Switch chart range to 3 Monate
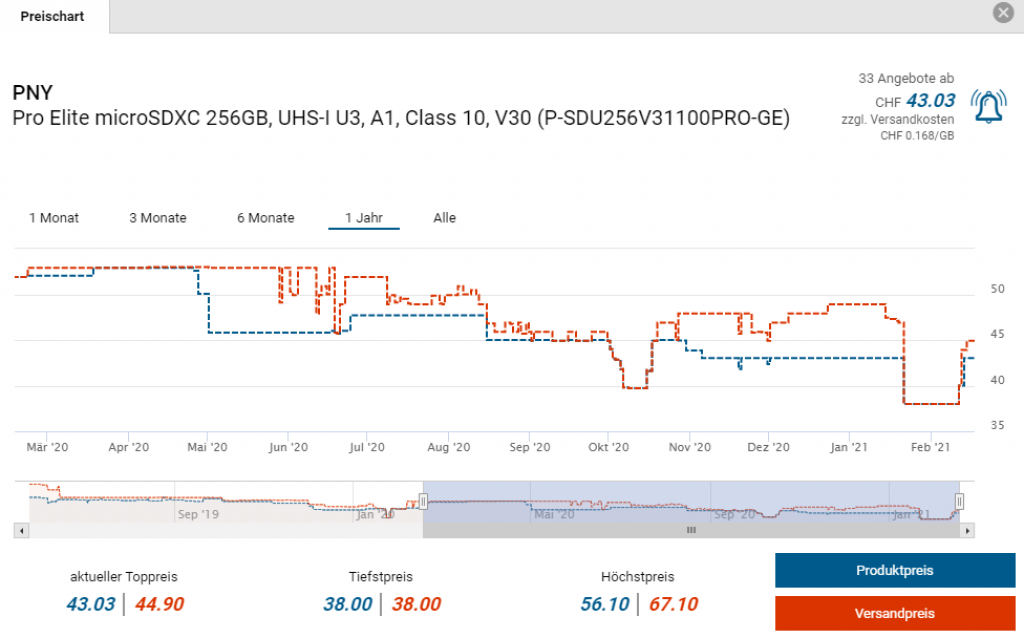The width and height of the screenshot is (1024, 638). (158, 218)
